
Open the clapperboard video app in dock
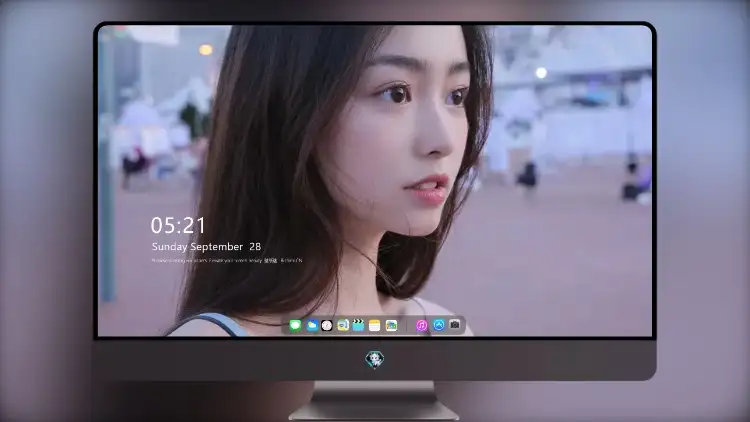coord(358,325)
